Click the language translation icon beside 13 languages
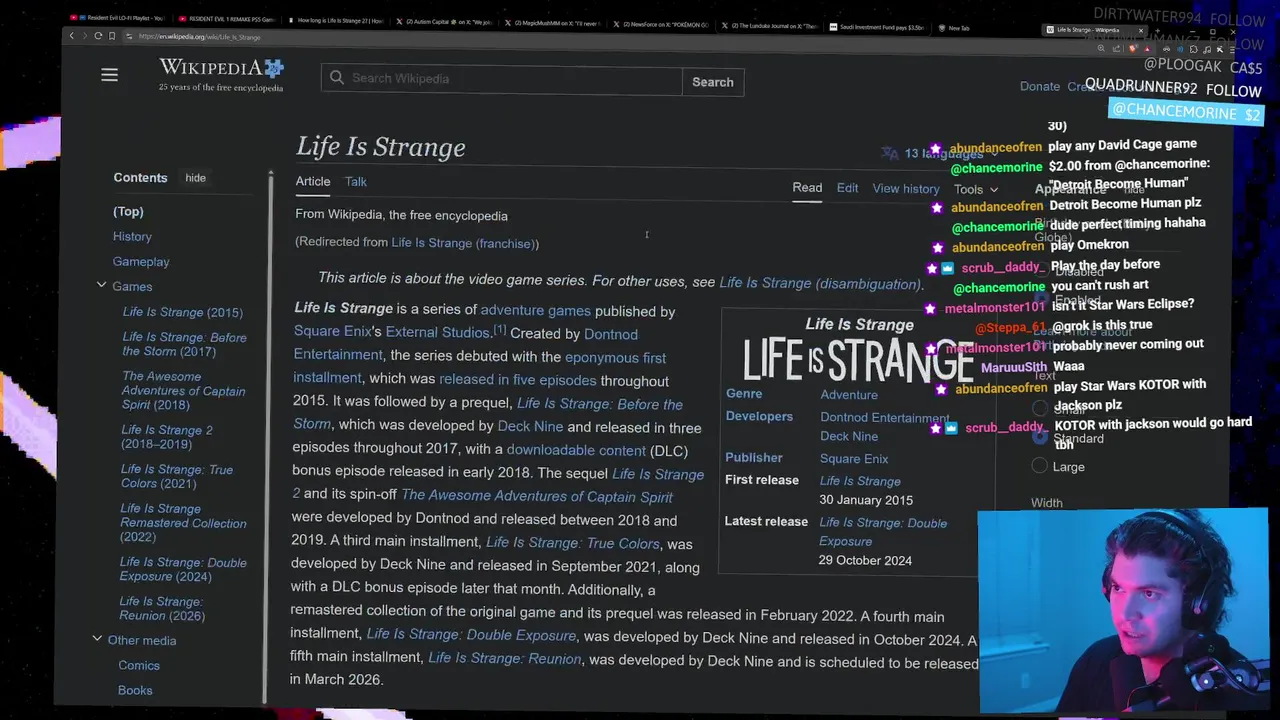The height and width of the screenshot is (720, 1280). (x=889, y=153)
